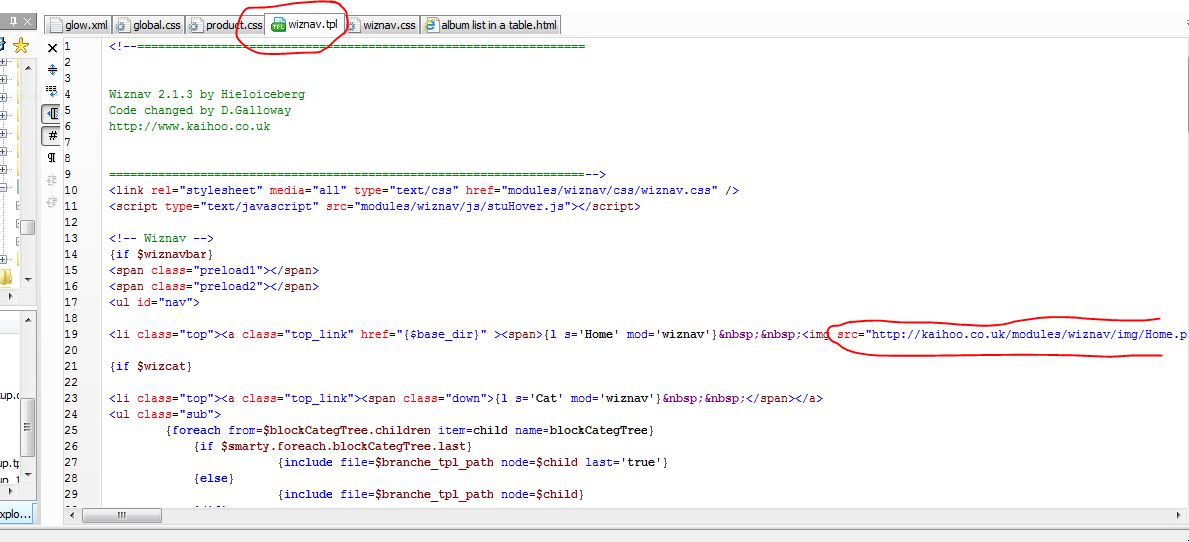This screenshot has width=1189, height=542.
Task: Select the wiznav.tpl tab
Action: (x=305, y=25)
